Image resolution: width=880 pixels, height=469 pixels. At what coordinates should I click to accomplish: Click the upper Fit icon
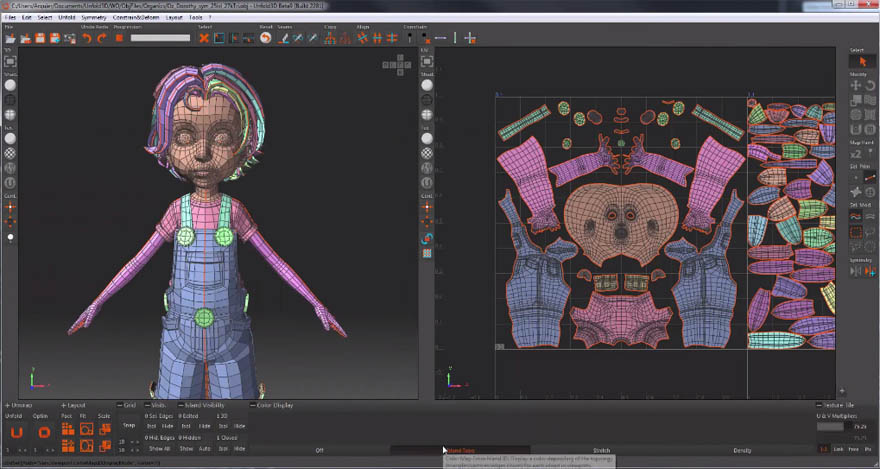[86, 429]
